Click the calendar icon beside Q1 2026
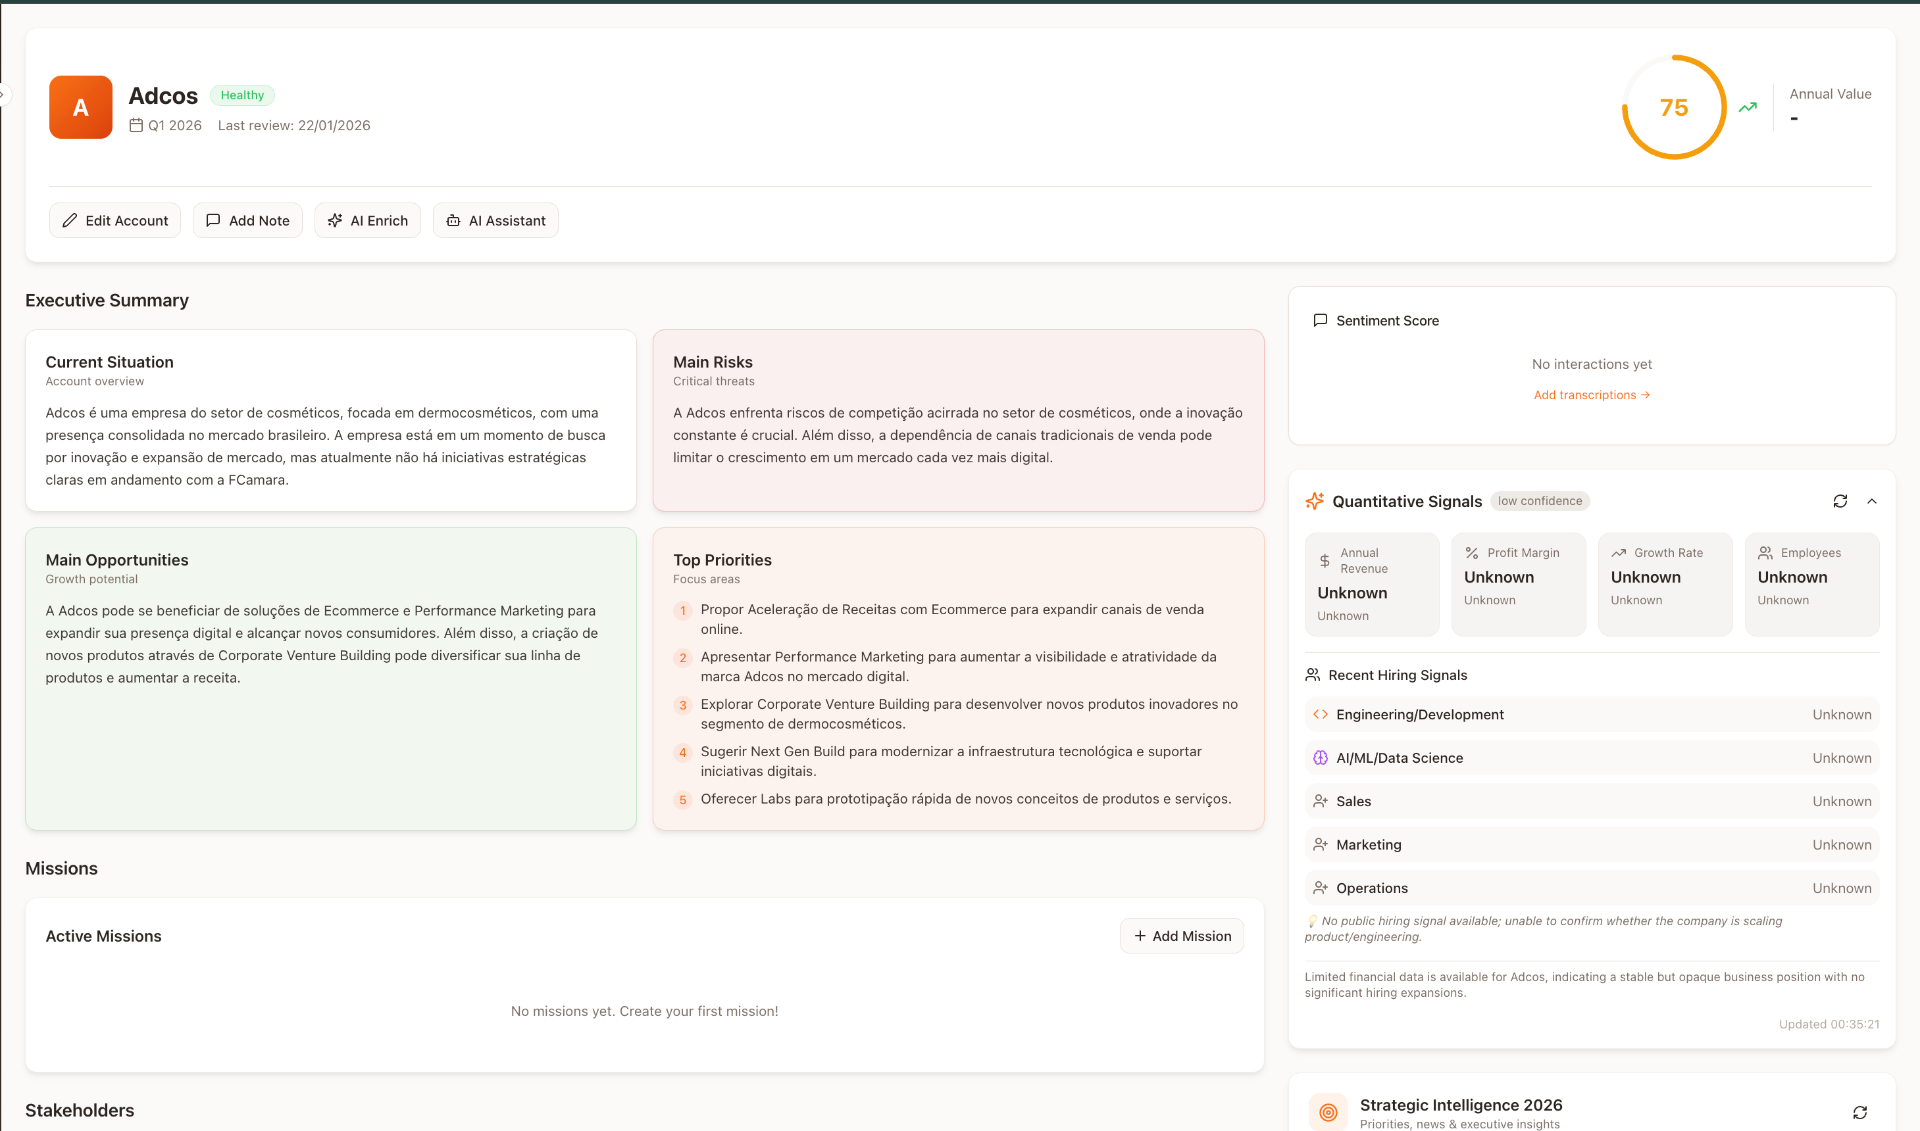The width and height of the screenshot is (1920, 1131). (x=136, y=125)
